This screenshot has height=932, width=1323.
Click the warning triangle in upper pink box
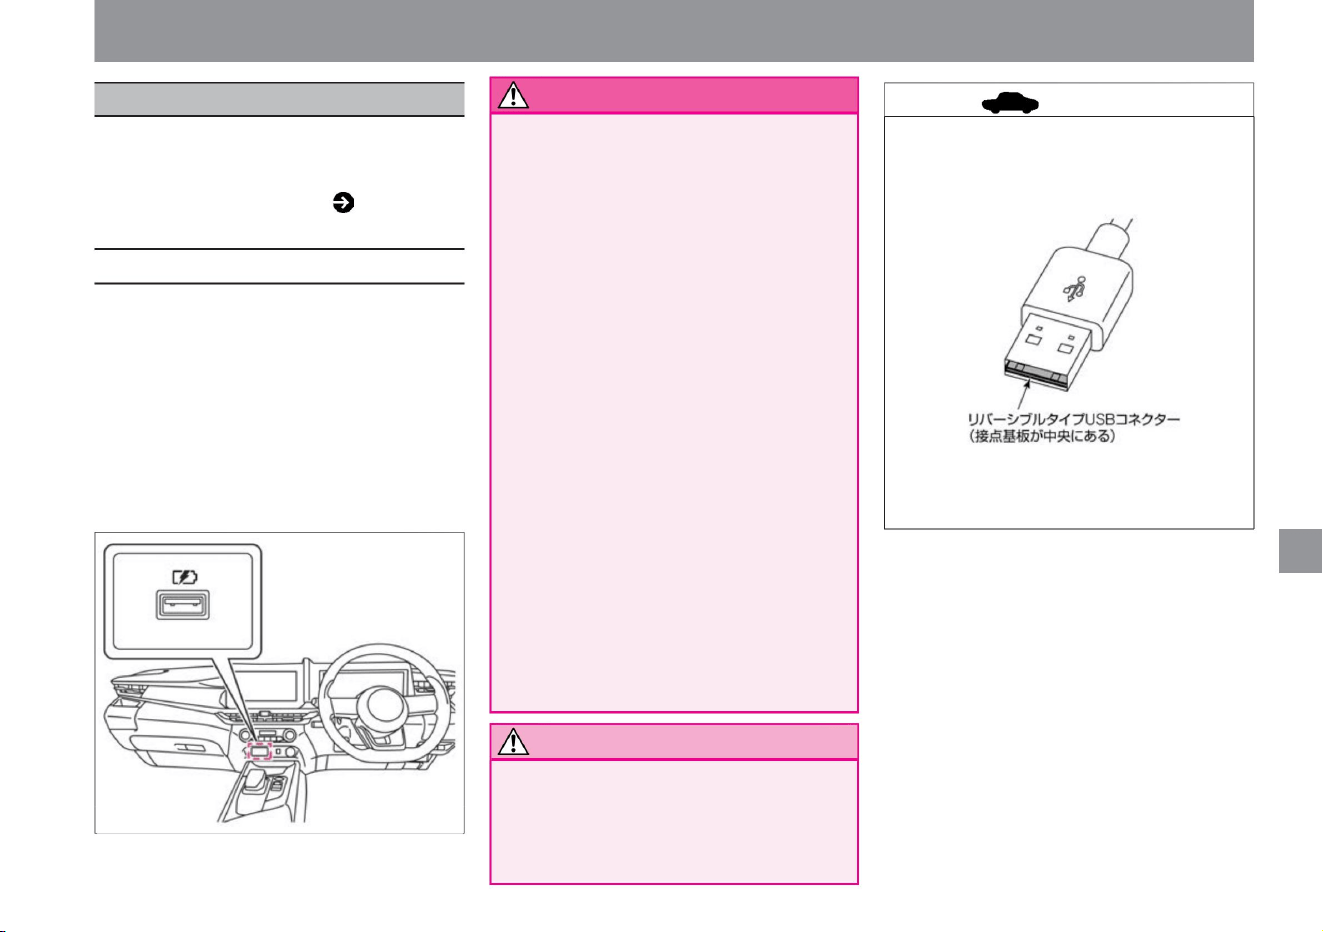click(514, 96)
